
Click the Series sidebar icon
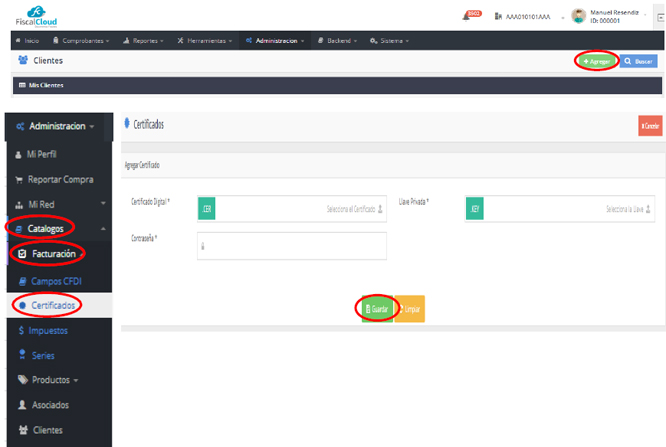point(23,355)
